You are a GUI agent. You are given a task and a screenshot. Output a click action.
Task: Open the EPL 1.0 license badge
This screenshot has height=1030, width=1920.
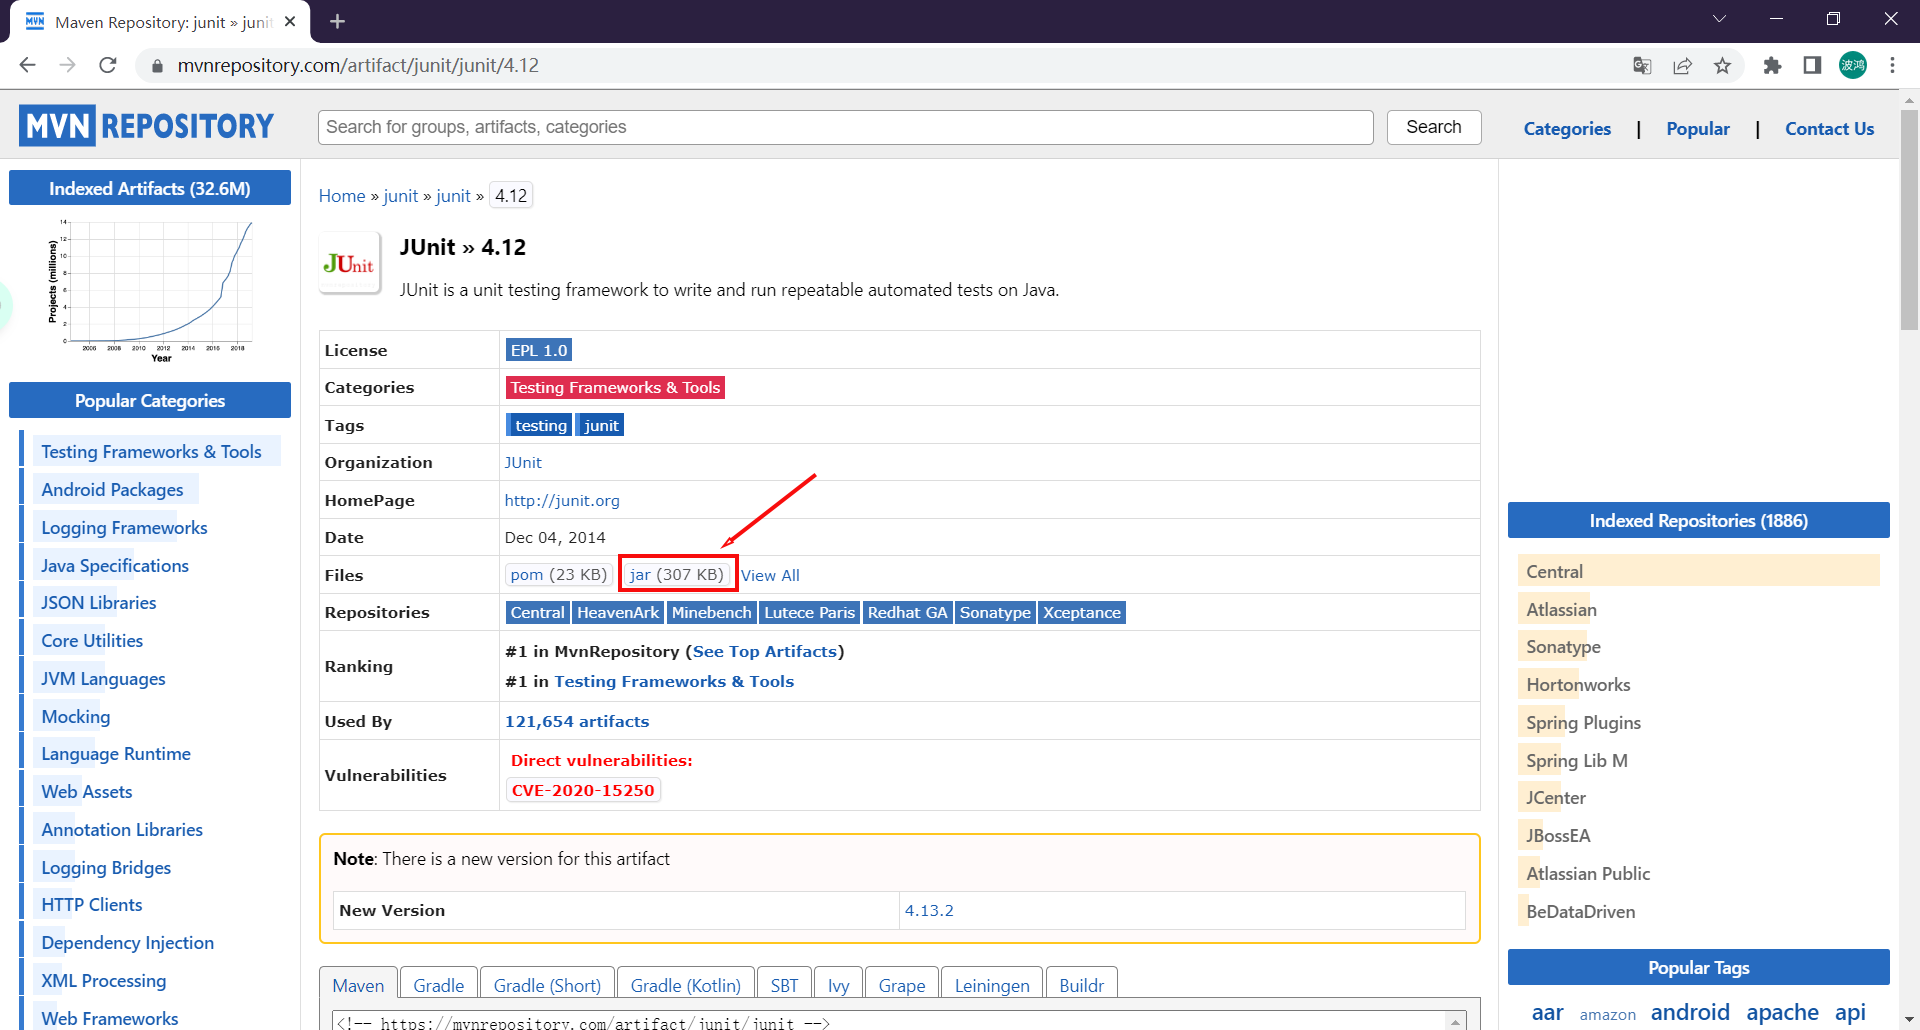[x=539, y=350]
